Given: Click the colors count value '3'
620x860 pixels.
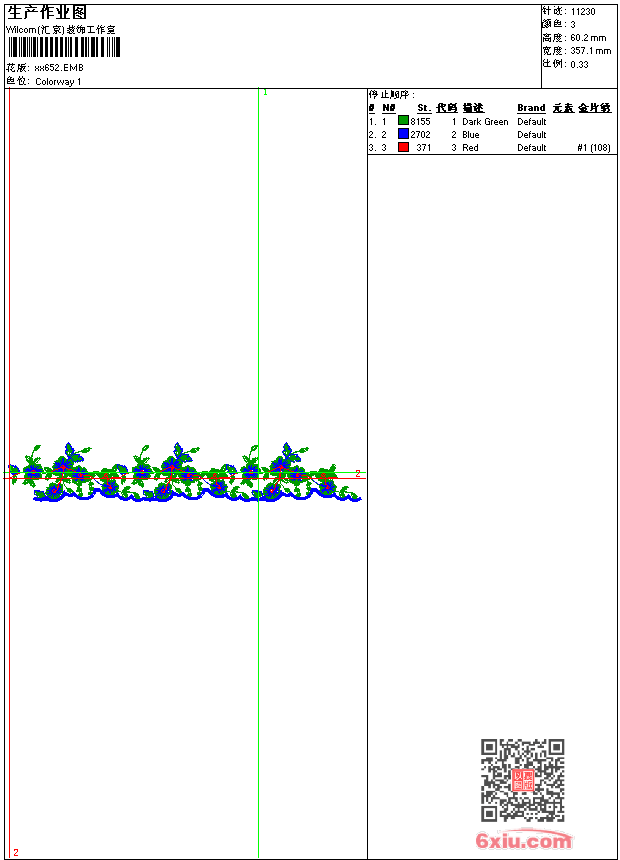Looking at the screenshot, I should point(573,25).
